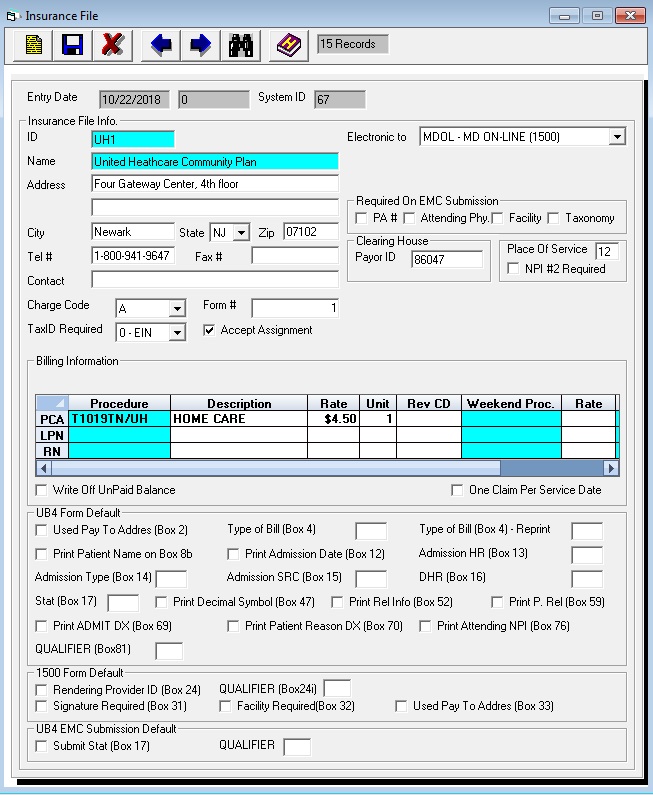The width and height of the screenshot is (653, 796).
Task: Click billing grid scroll left arrow
Action: 44,468
